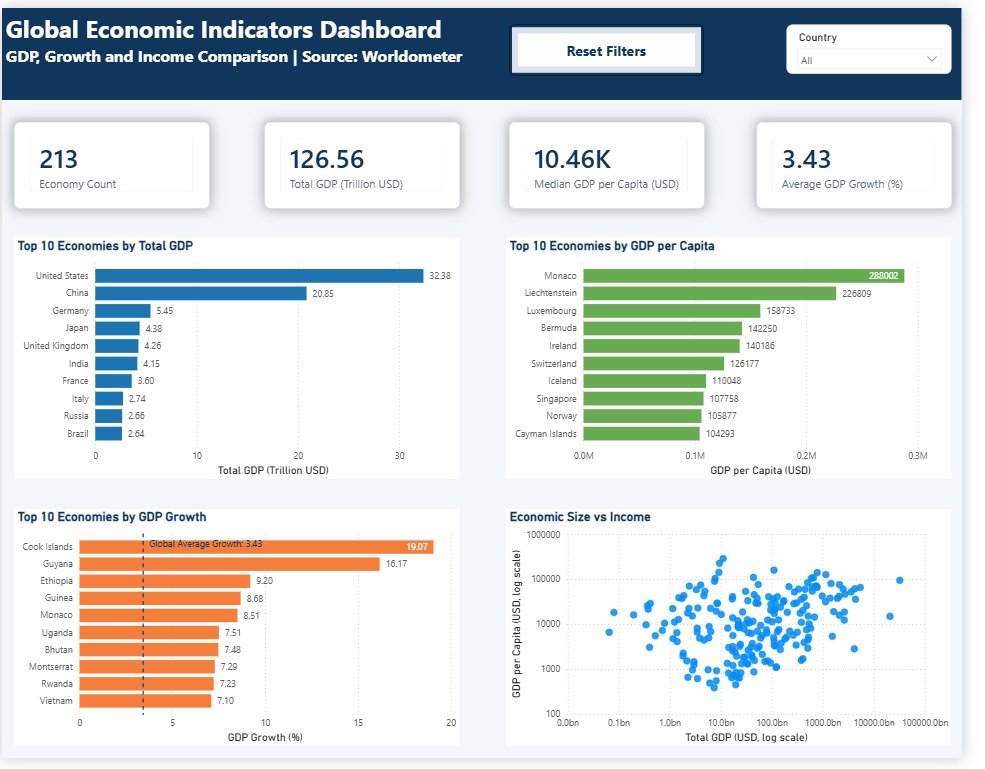Select the Japan bar valued 4.38
Image resolution: width=985 pixels, height=769 pixels.
pos(117,329)
